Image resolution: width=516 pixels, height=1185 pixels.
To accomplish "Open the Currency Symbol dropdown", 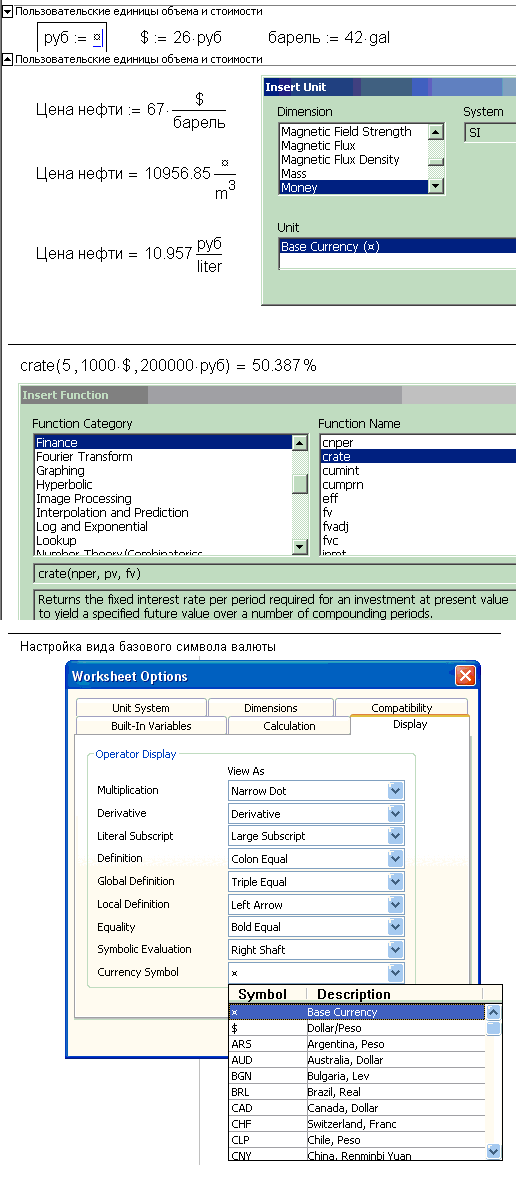I will pos(396,973).
